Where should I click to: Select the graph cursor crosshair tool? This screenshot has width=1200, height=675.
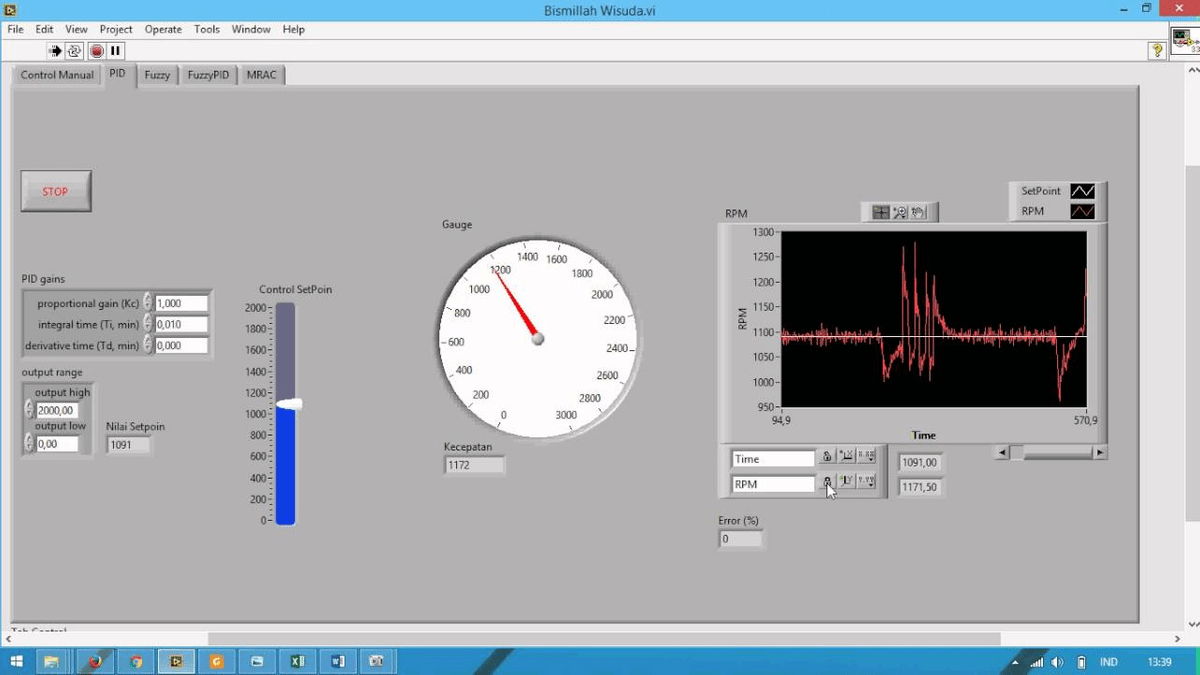[x=881, y=212]
